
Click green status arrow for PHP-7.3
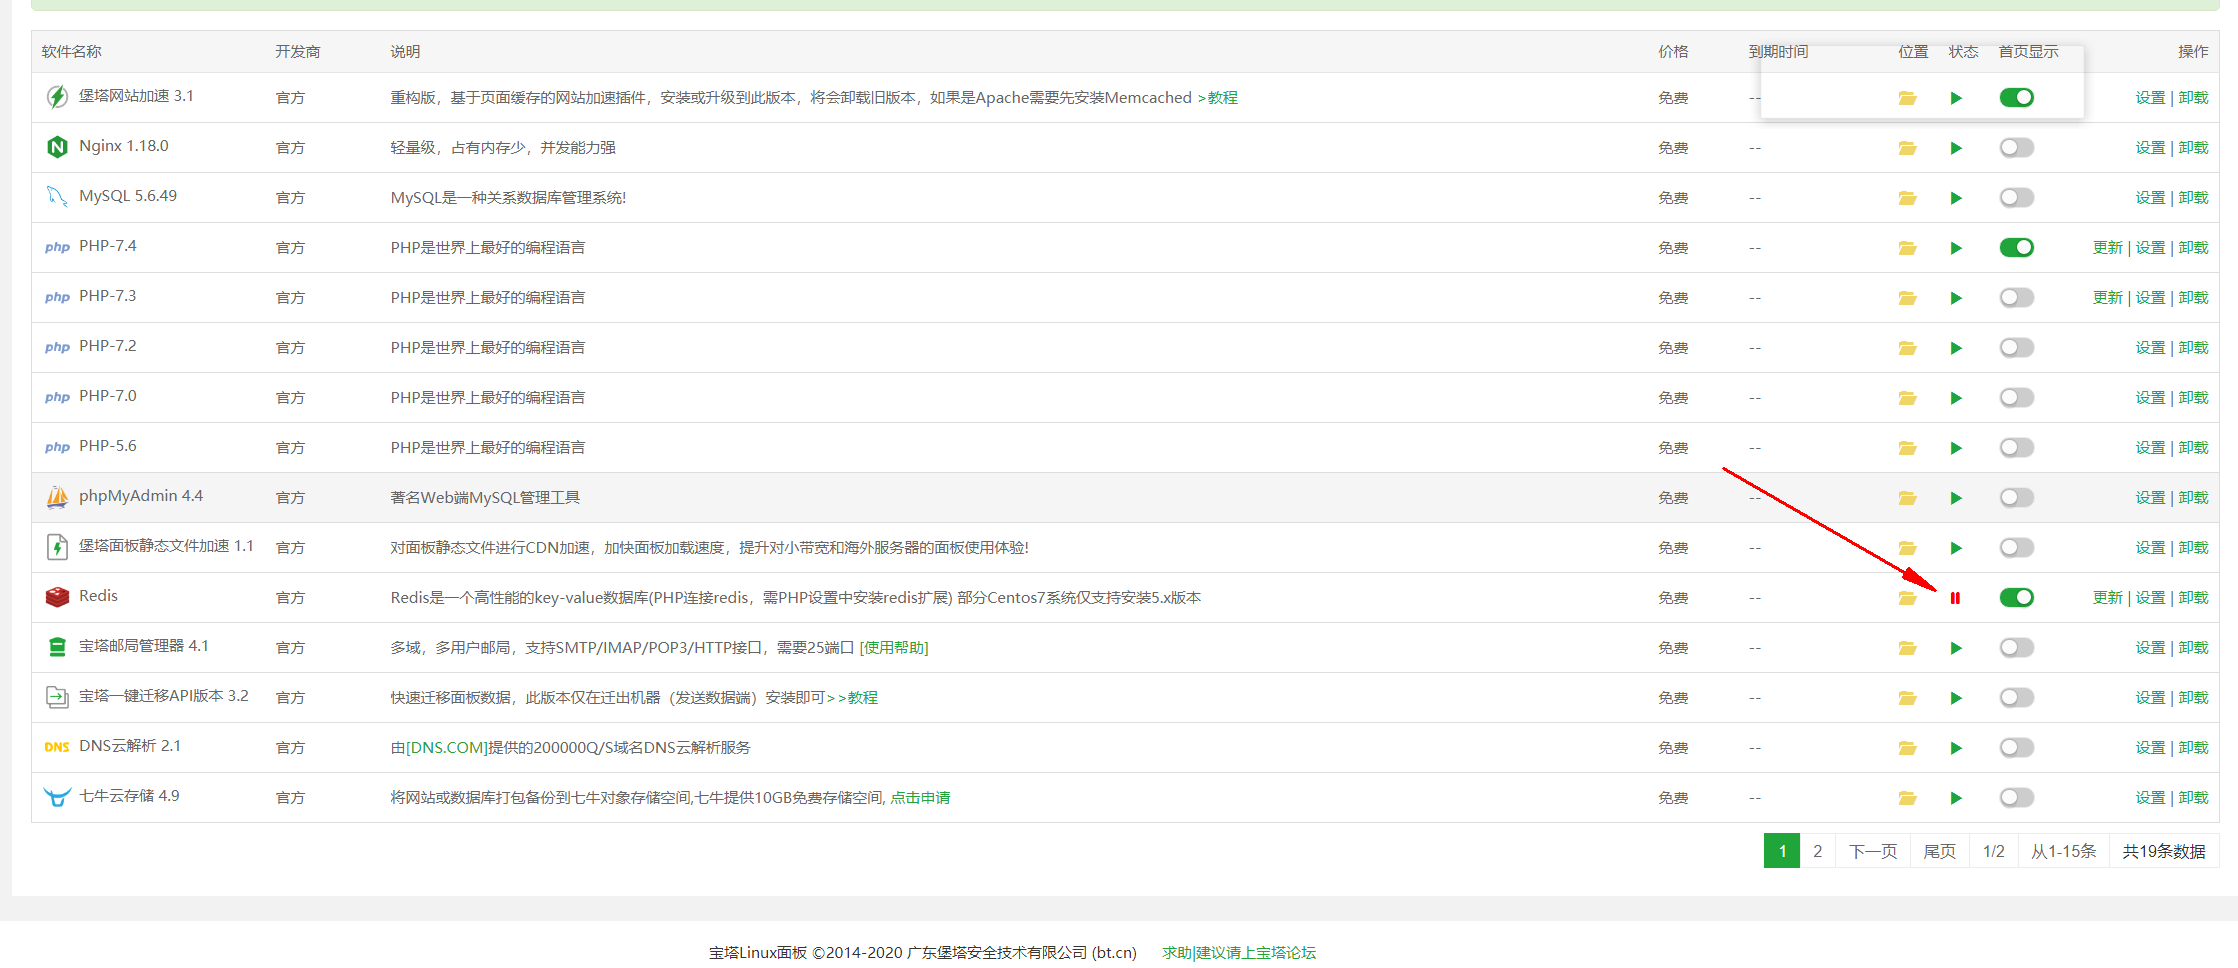(x=1956, y=298)
